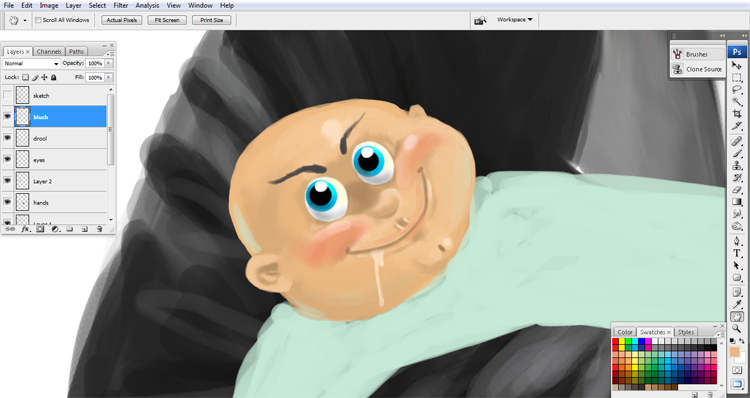
Task: Show the sketch layer visibility
Action: [8, 95]
